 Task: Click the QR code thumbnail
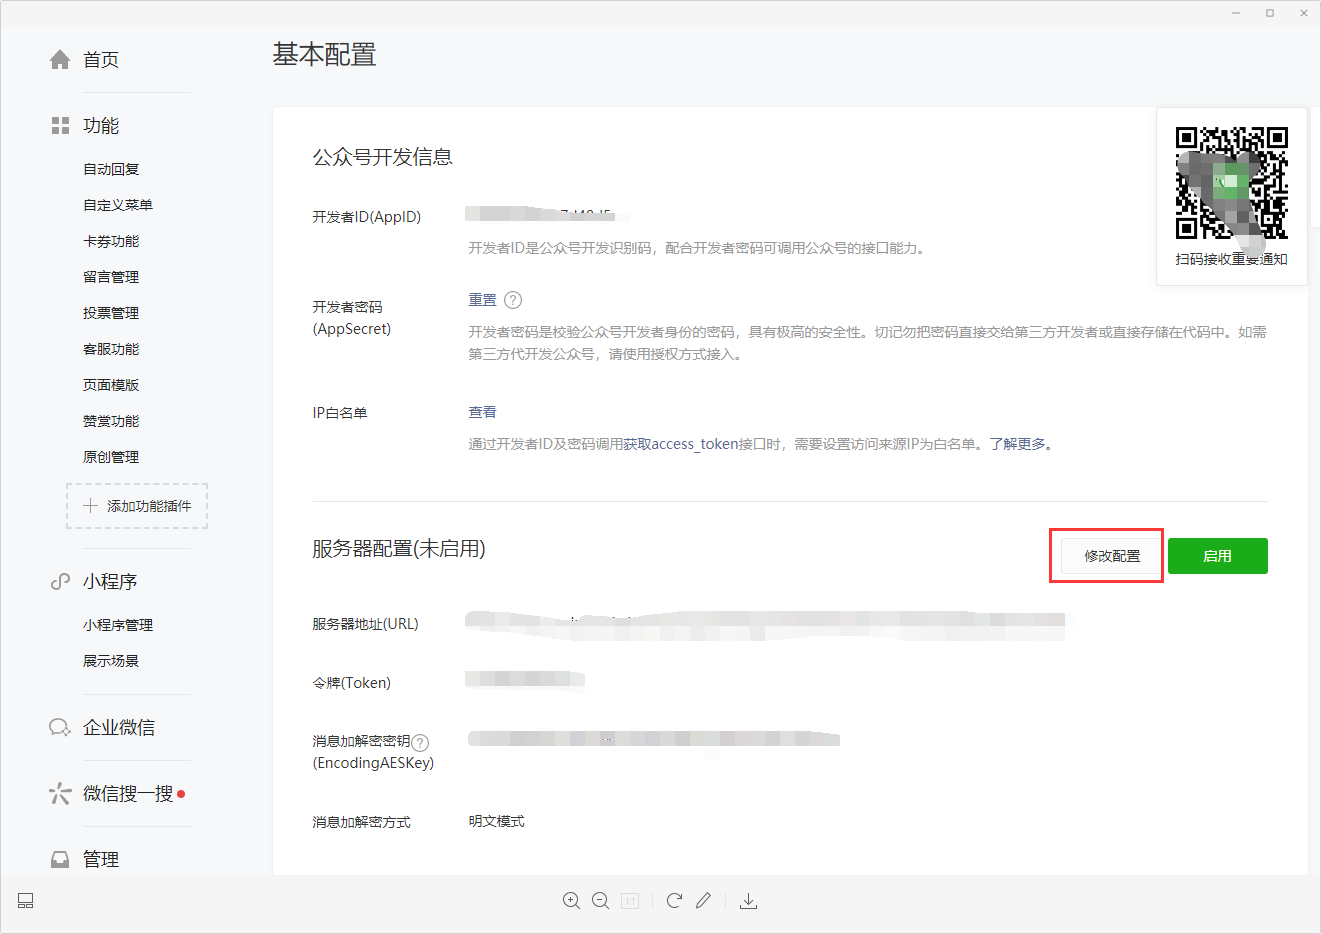(x=1232, y=182)
